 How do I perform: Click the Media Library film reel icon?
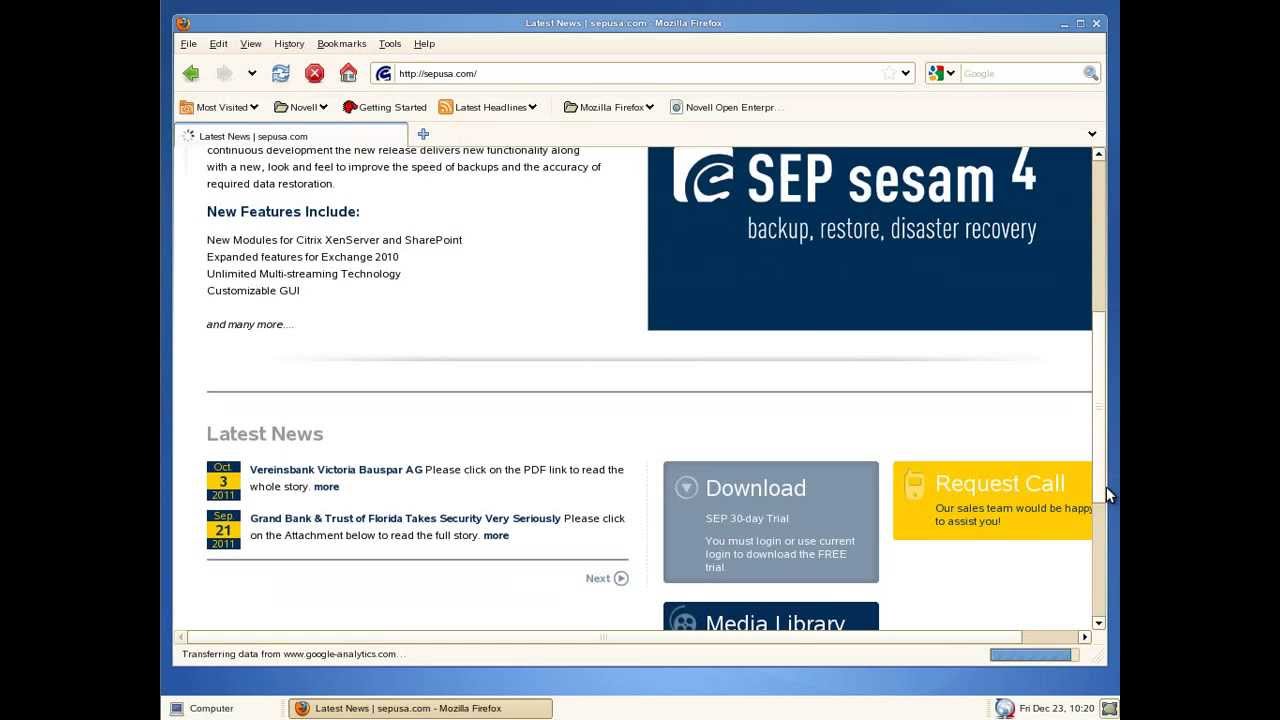click(x=684, y=620)
